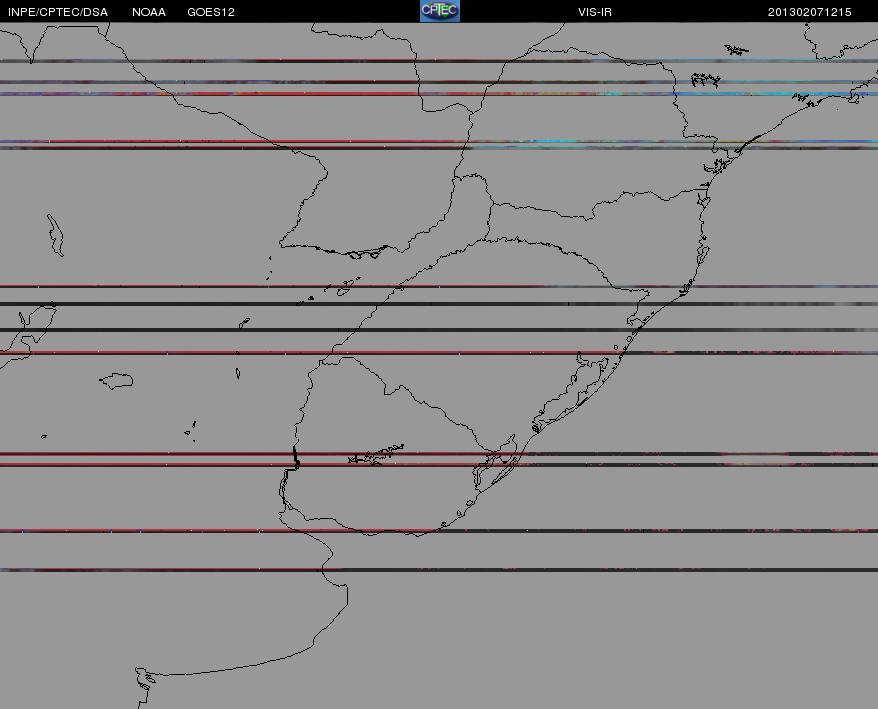The image size is (878, 709).
Task: Select the INPE/CPTEC/DSA header text
Action: point(58,12)
